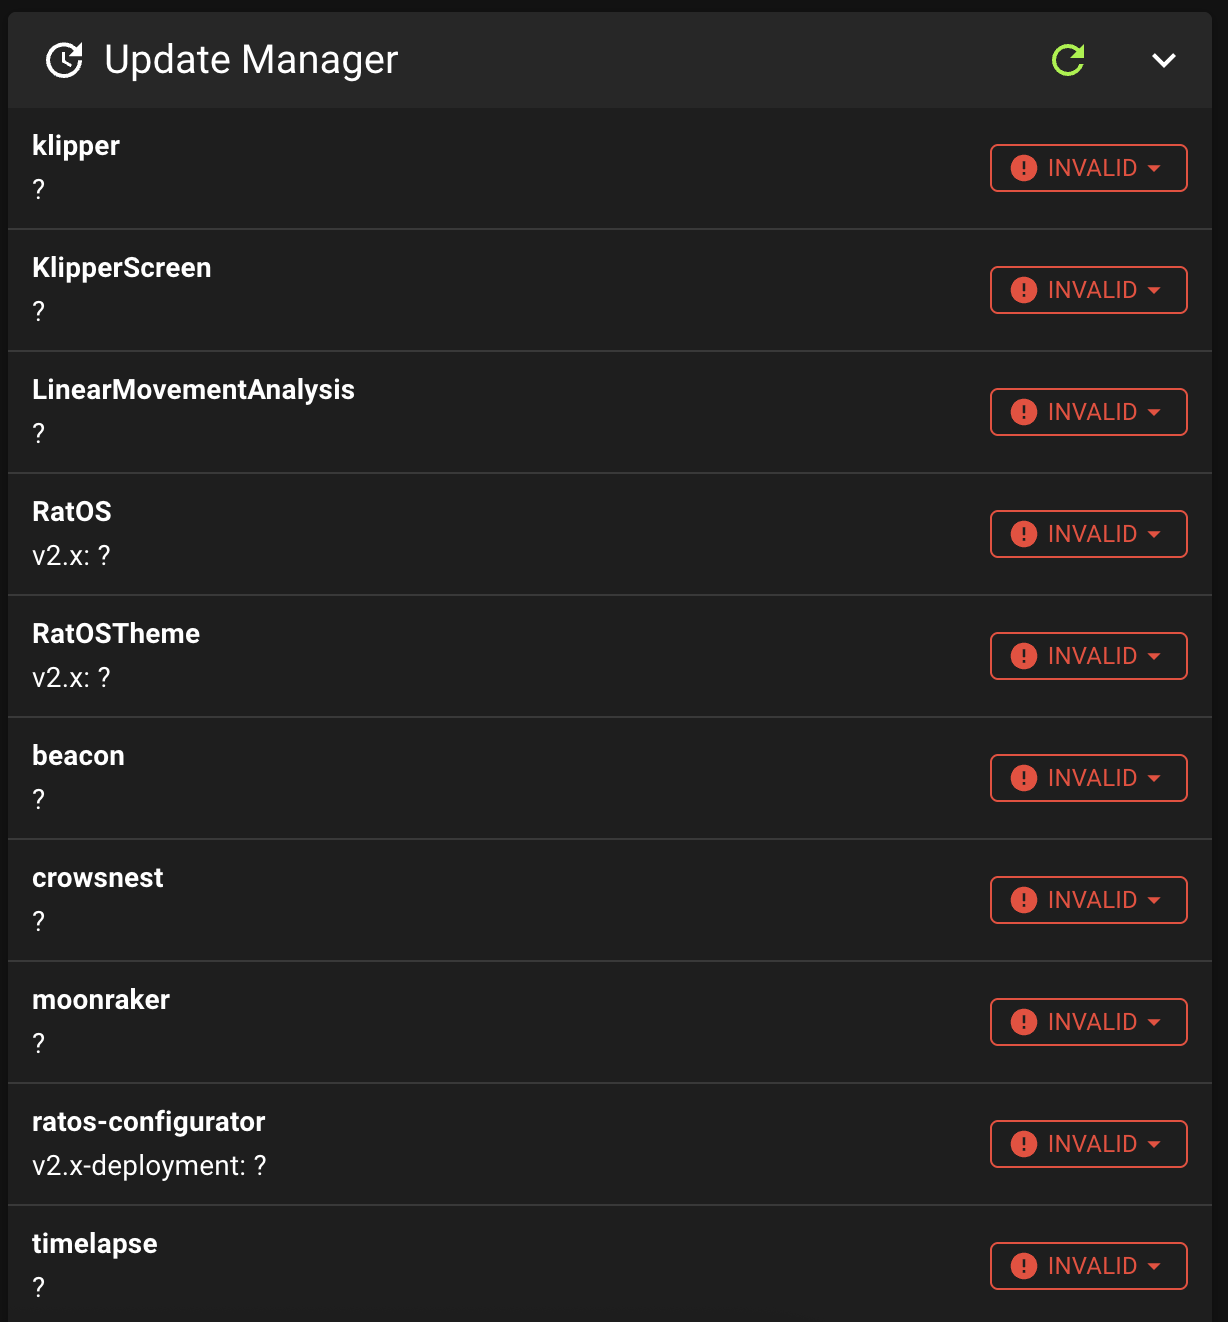This screenshot has width=1228, height=1322.
Task: Click the INVALID button for moonraker
Action: click(1088, 1022)
